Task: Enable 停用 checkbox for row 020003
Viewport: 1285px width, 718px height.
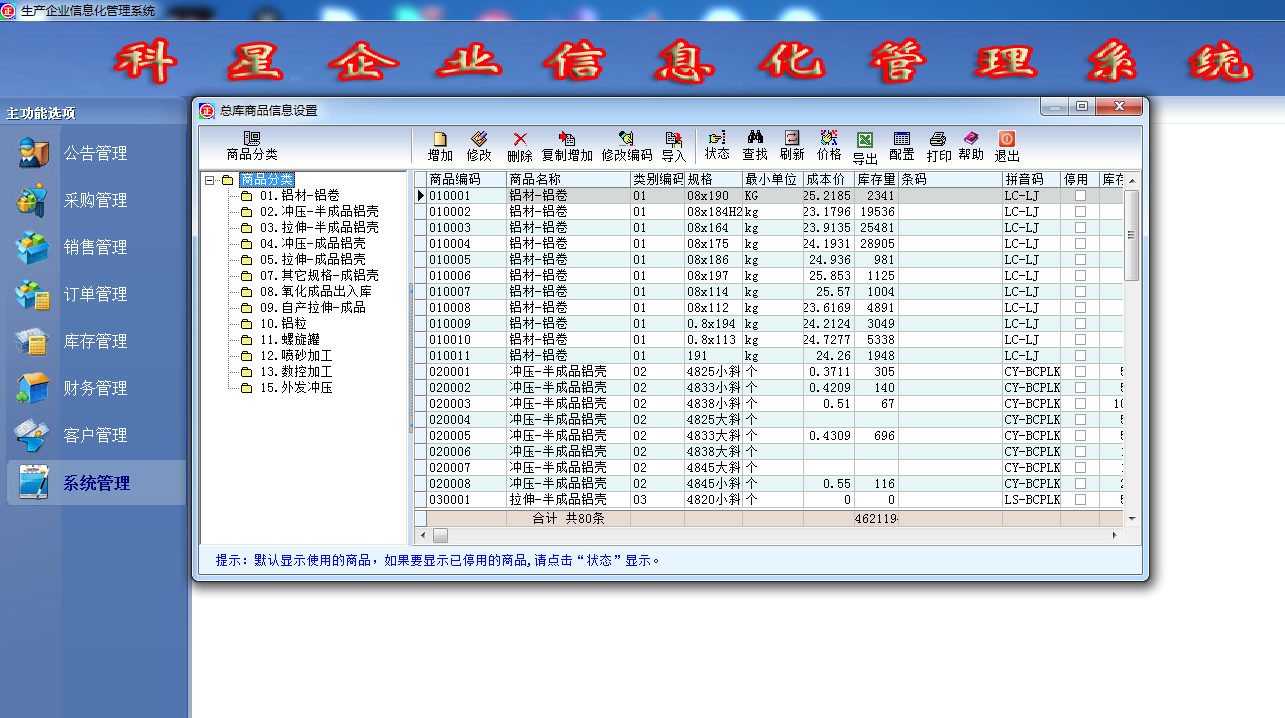Action: (x=1080, y=404)
